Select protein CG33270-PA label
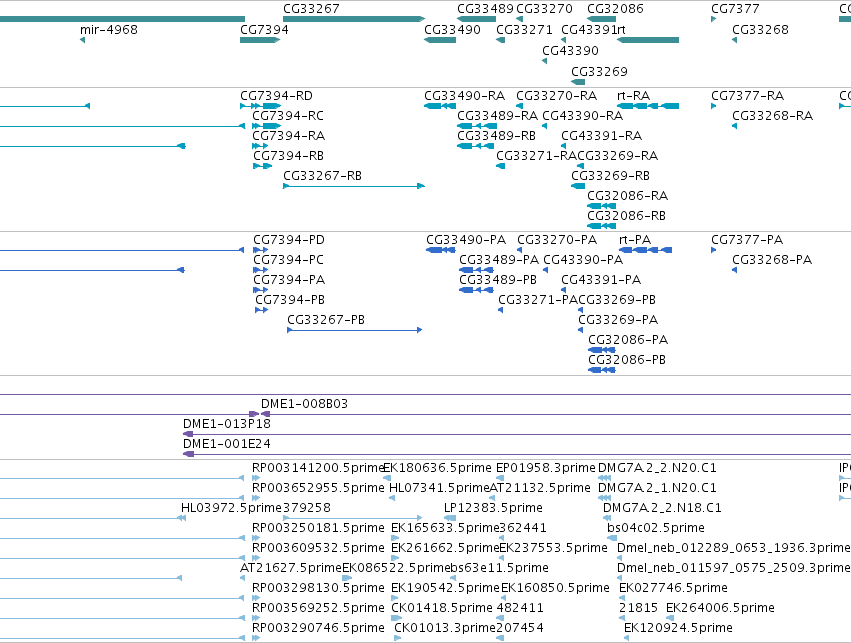851x643 pixels. pyautogui.click(x=557, y=240)
